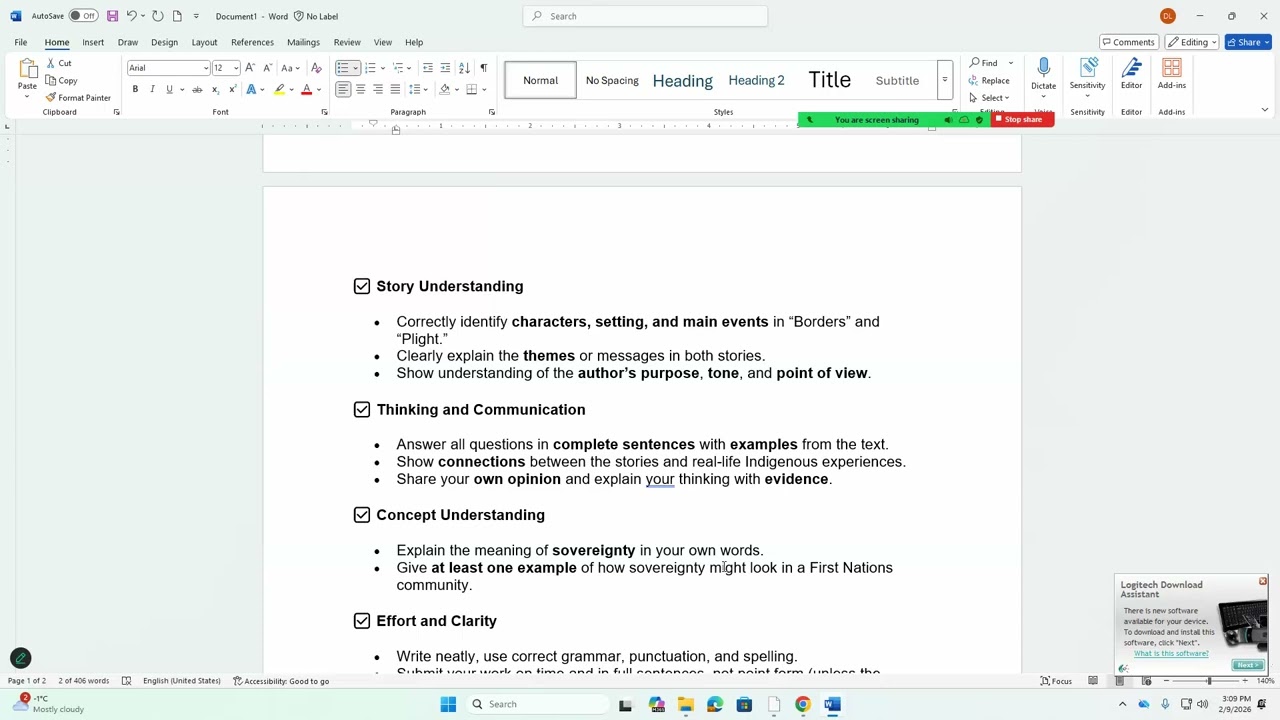The image size is (1280, 720).
Task: Switch to the Design tab
Action: coord(164,42)
